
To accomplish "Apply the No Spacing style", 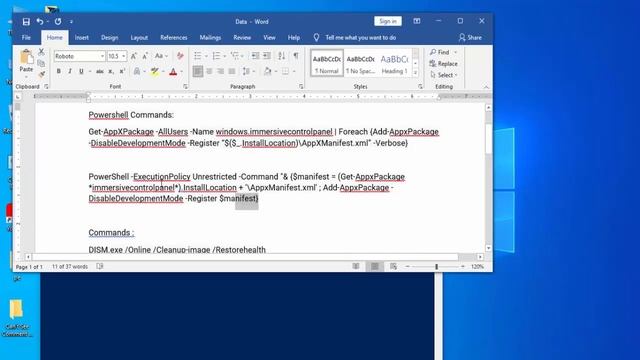I will click(x=361, y=63).
